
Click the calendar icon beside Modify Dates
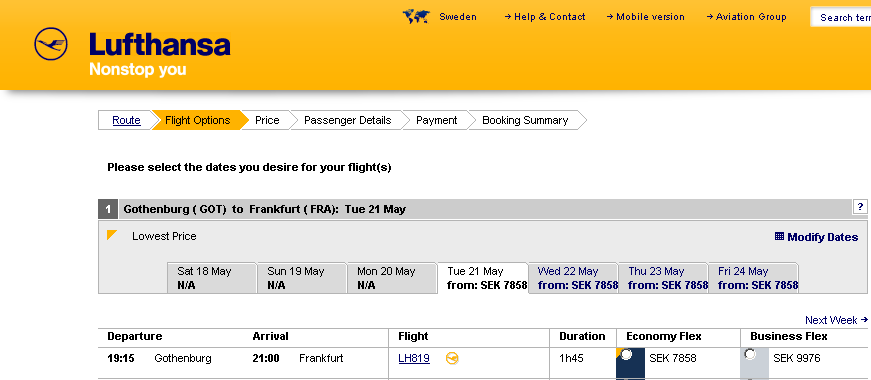pos(779,237)
